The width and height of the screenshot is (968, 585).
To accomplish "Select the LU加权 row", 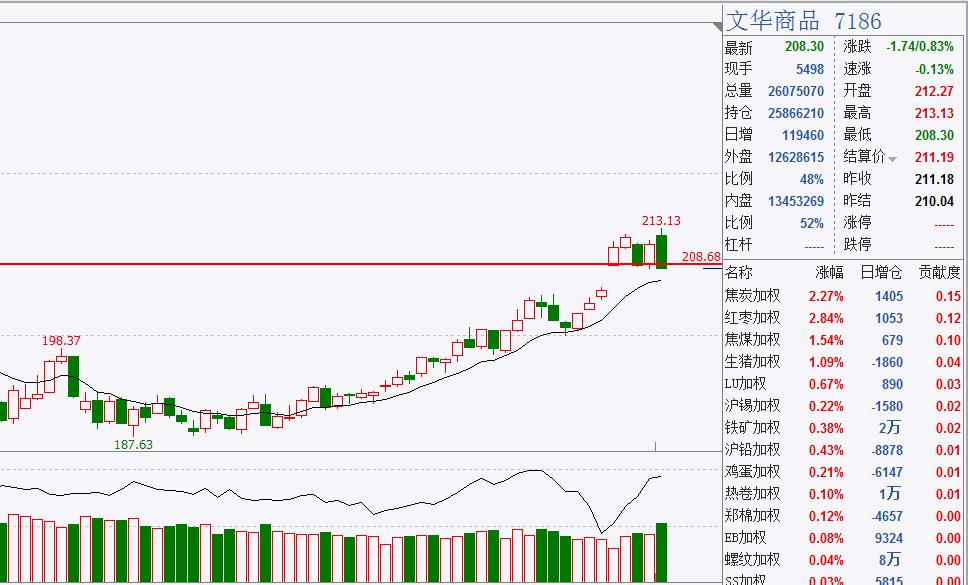I will tap(843, 384).
